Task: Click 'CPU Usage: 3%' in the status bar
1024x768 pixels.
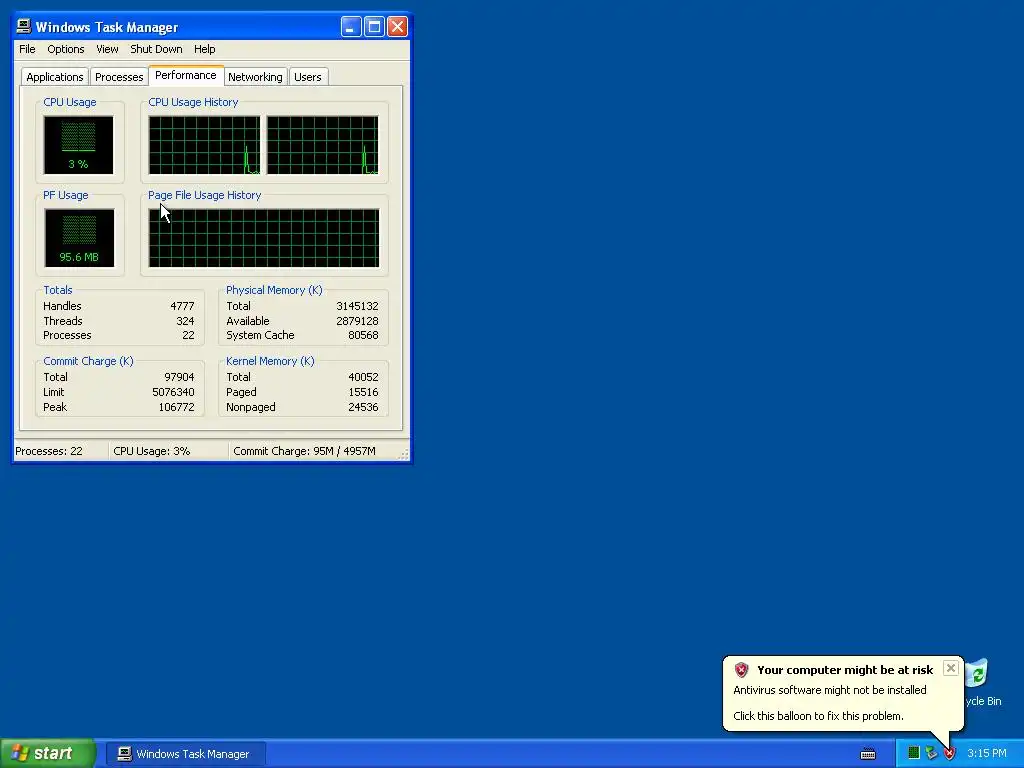Action: tap(152, 451)
